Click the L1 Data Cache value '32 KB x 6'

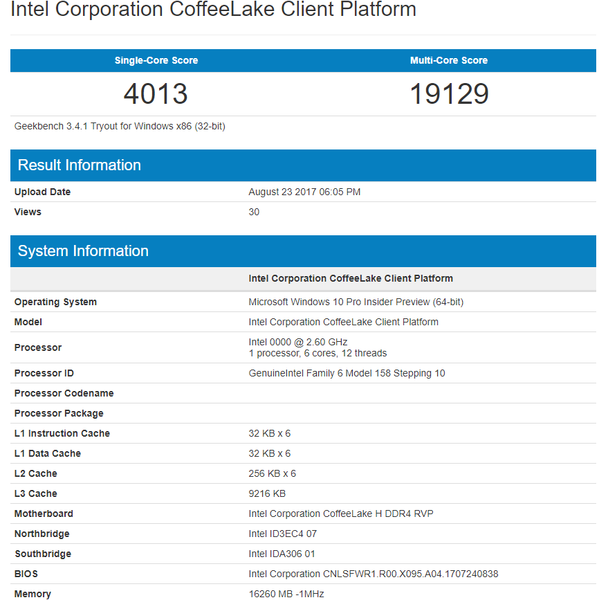coord(269,453)
